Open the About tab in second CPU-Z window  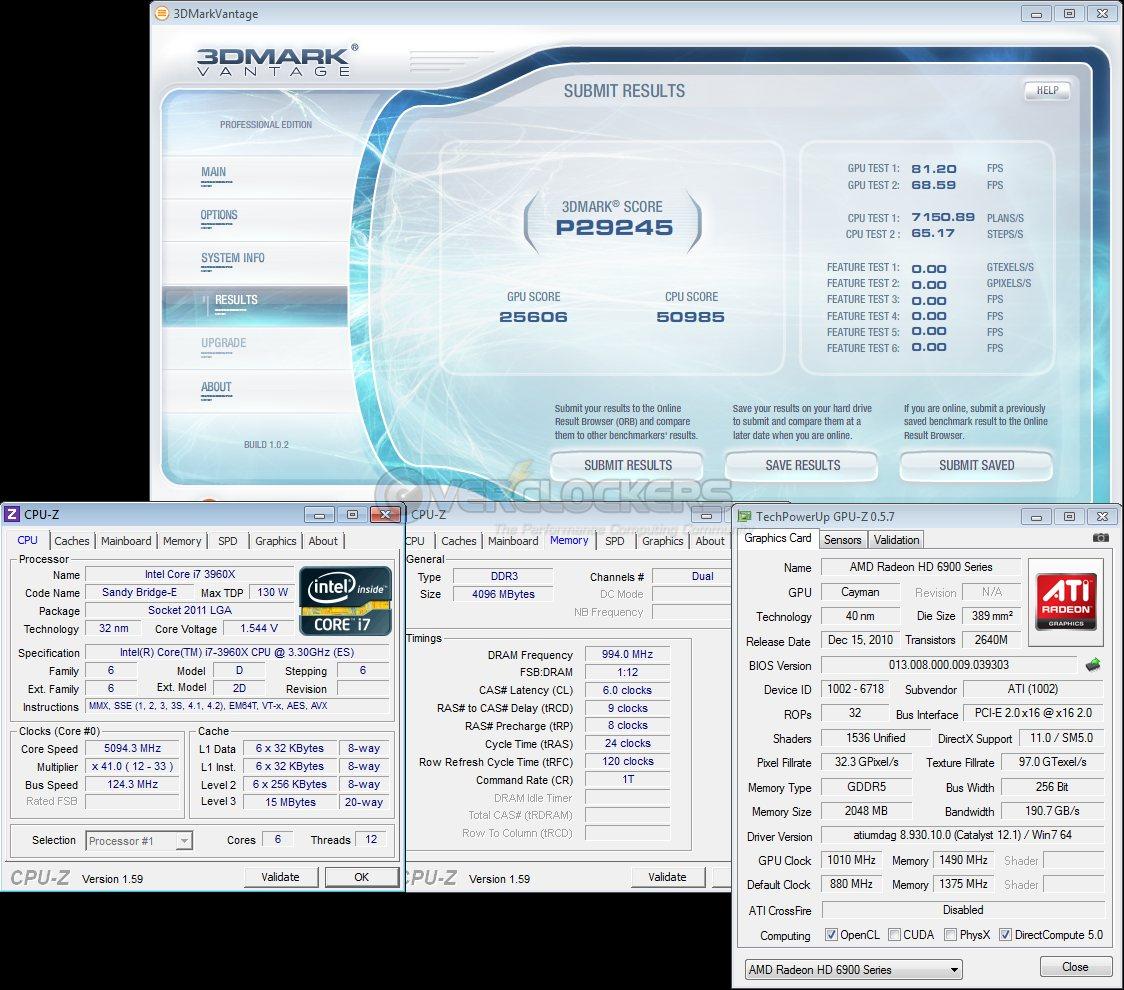(710, 541)
